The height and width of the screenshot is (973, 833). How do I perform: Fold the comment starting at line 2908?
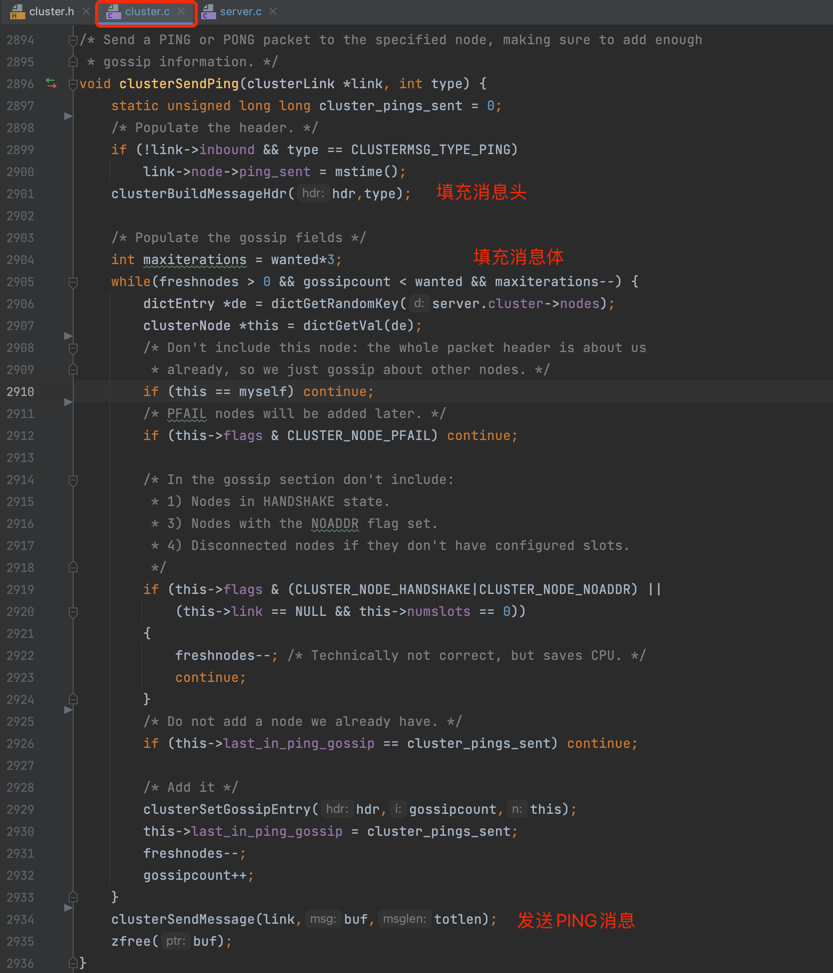point(73,348)
